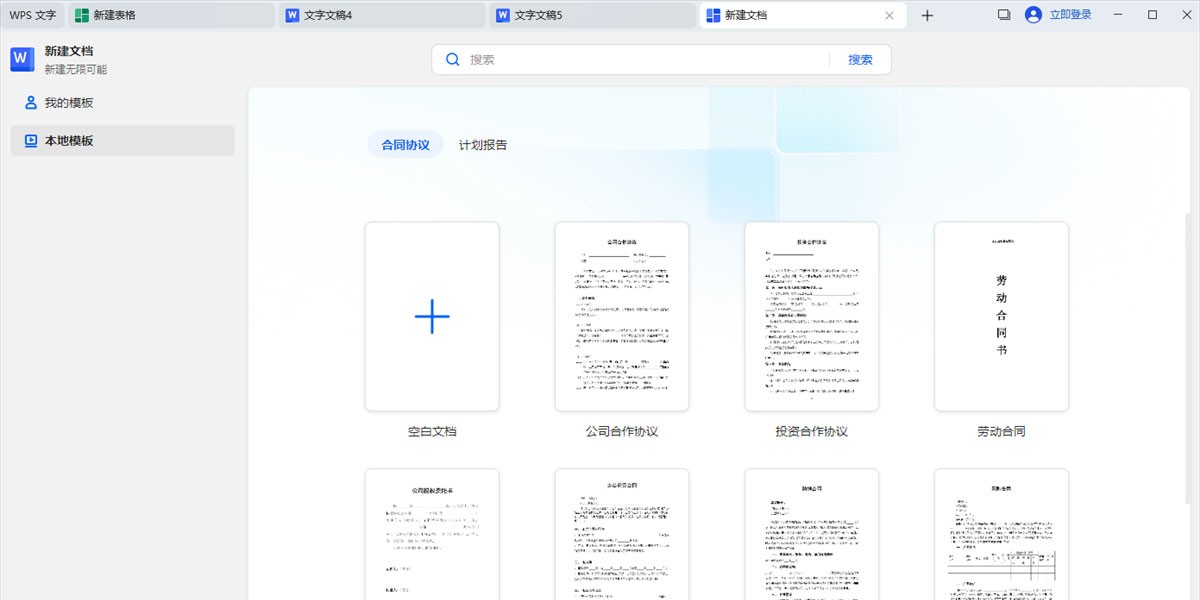Open the 投资合作协议 template thumbnail

812,316
